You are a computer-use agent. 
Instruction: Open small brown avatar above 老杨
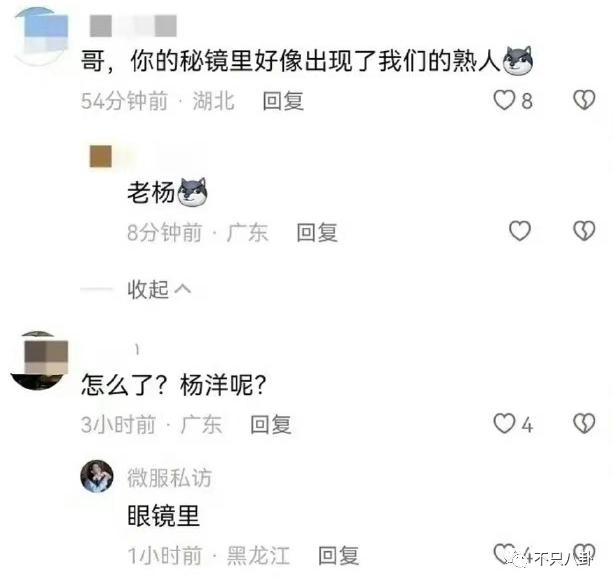101,156
